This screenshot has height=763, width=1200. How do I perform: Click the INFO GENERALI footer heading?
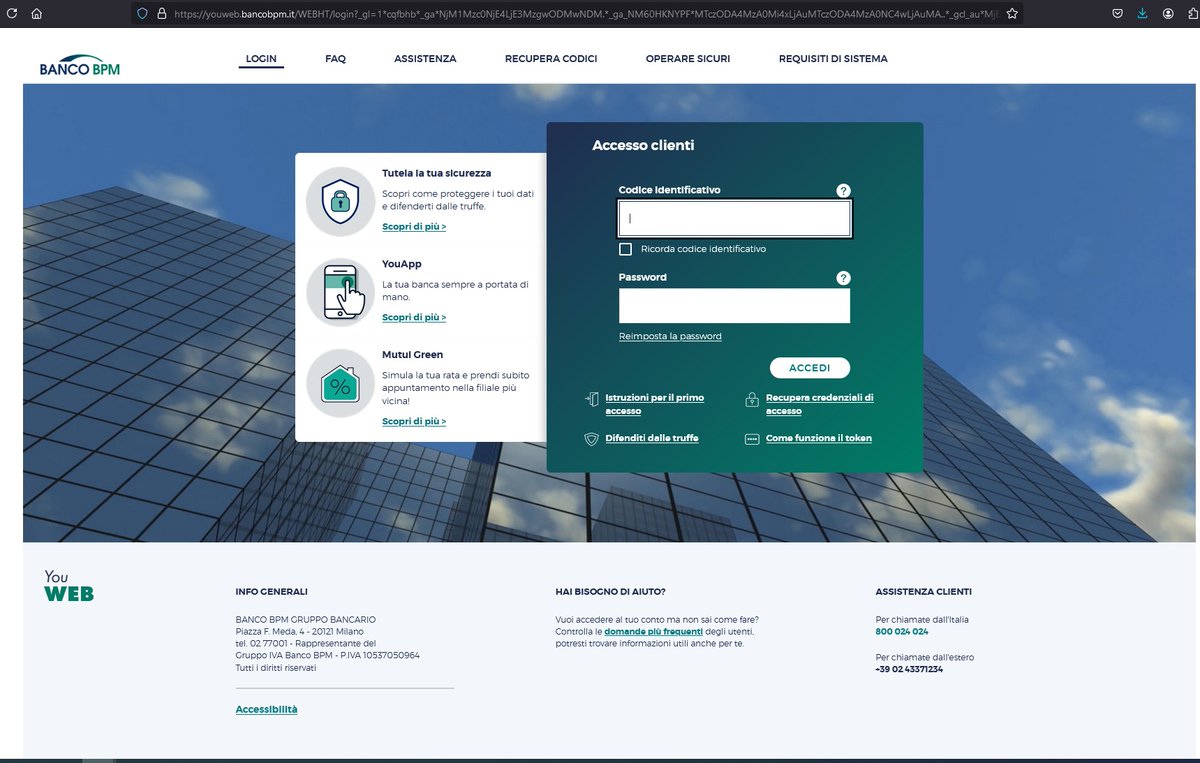tap(272, 592)
